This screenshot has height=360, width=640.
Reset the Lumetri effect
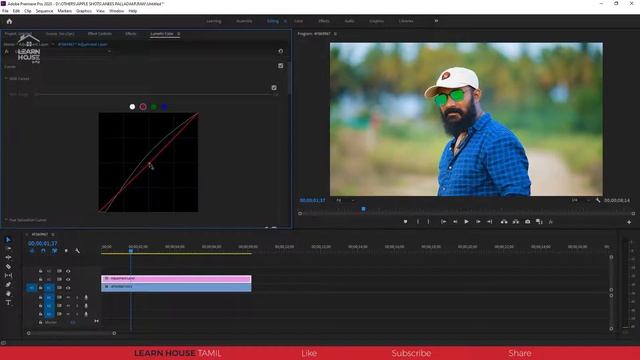pyautogui.click(x=280, y=51)
